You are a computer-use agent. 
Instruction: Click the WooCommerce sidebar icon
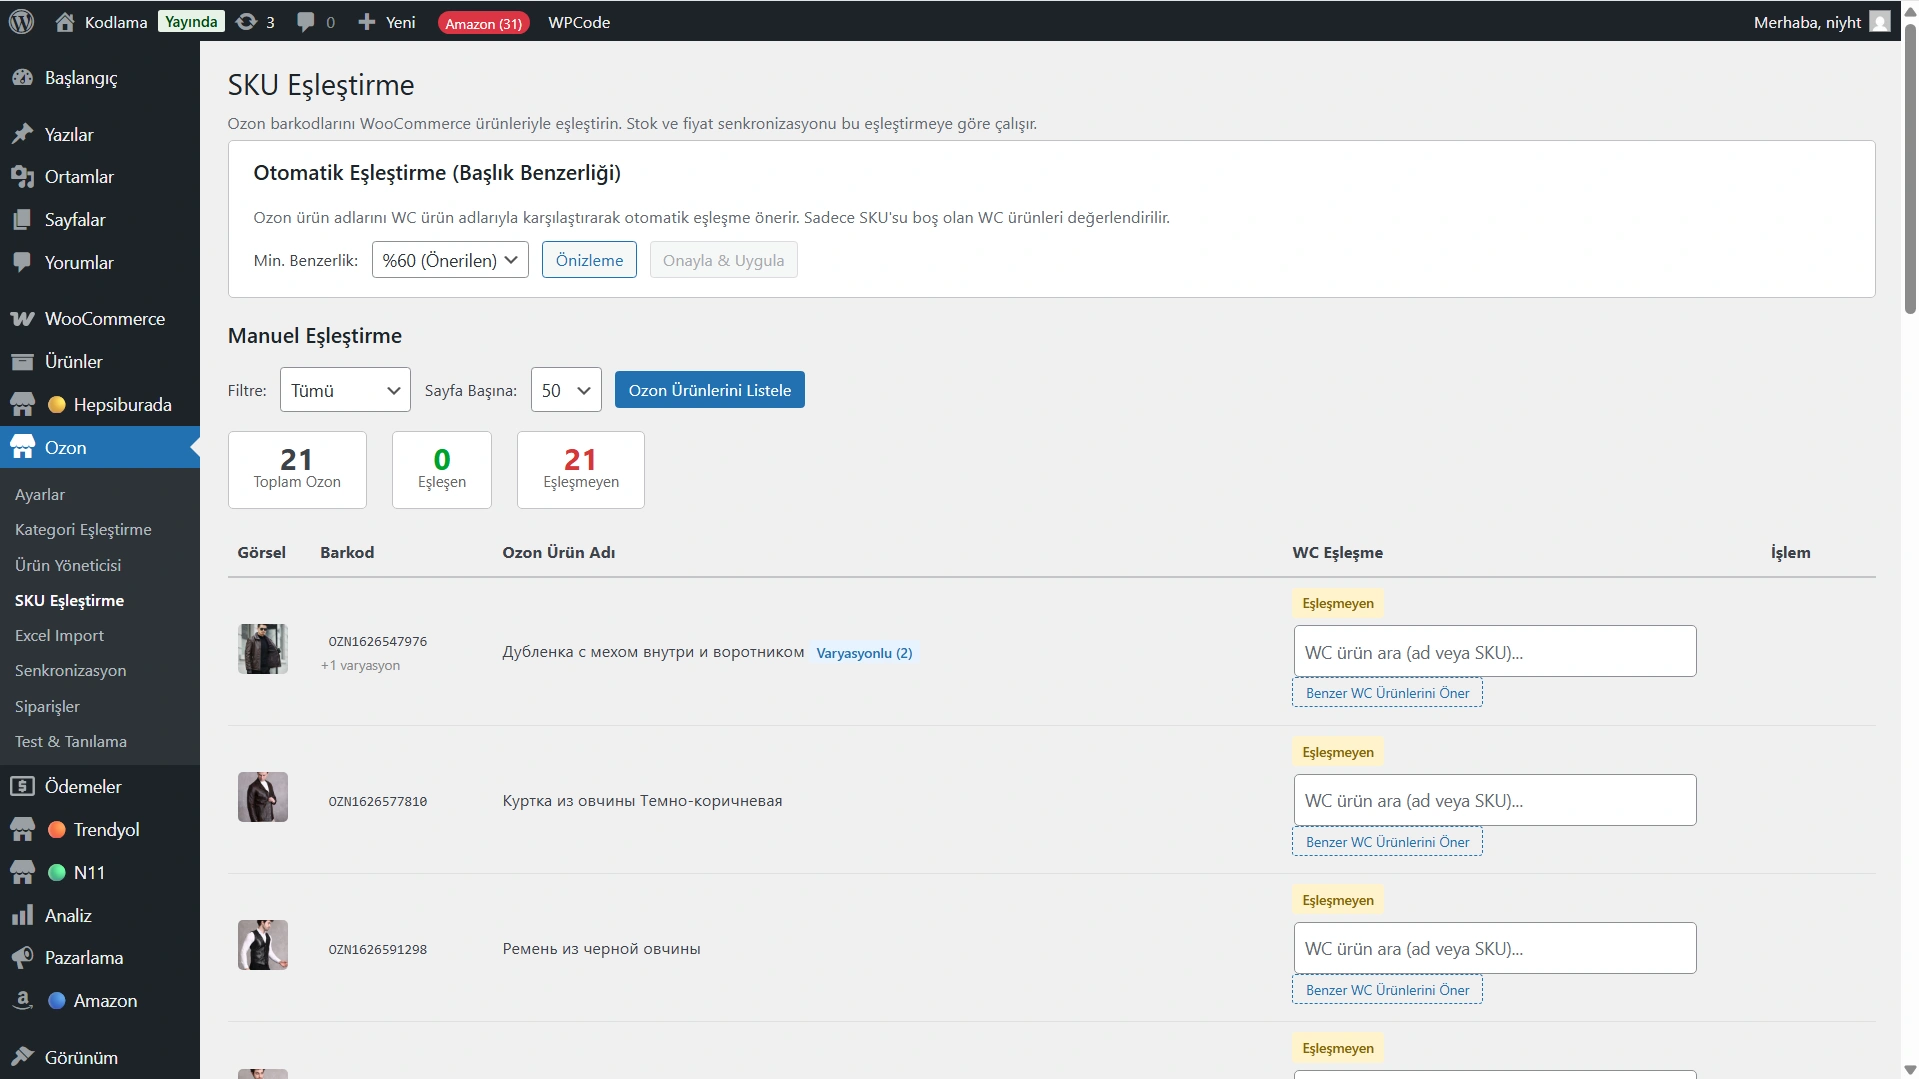22,319
